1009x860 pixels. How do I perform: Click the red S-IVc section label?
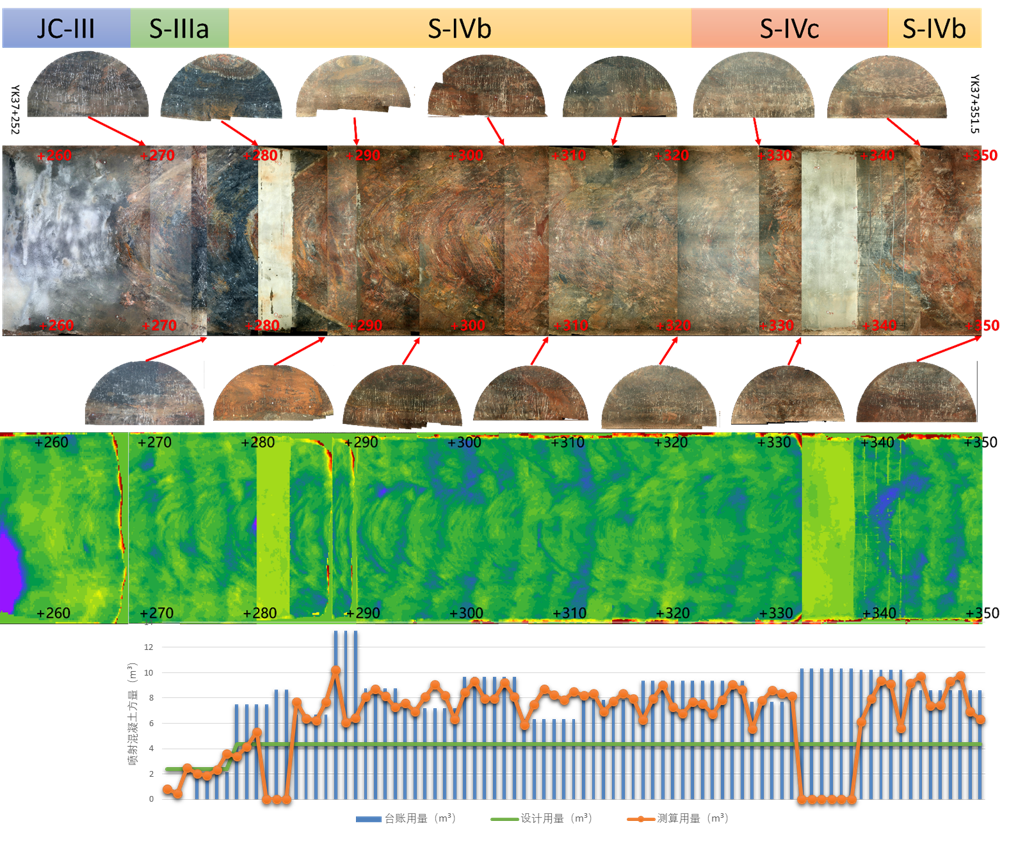pyautogui.click(x=789, y=29)
